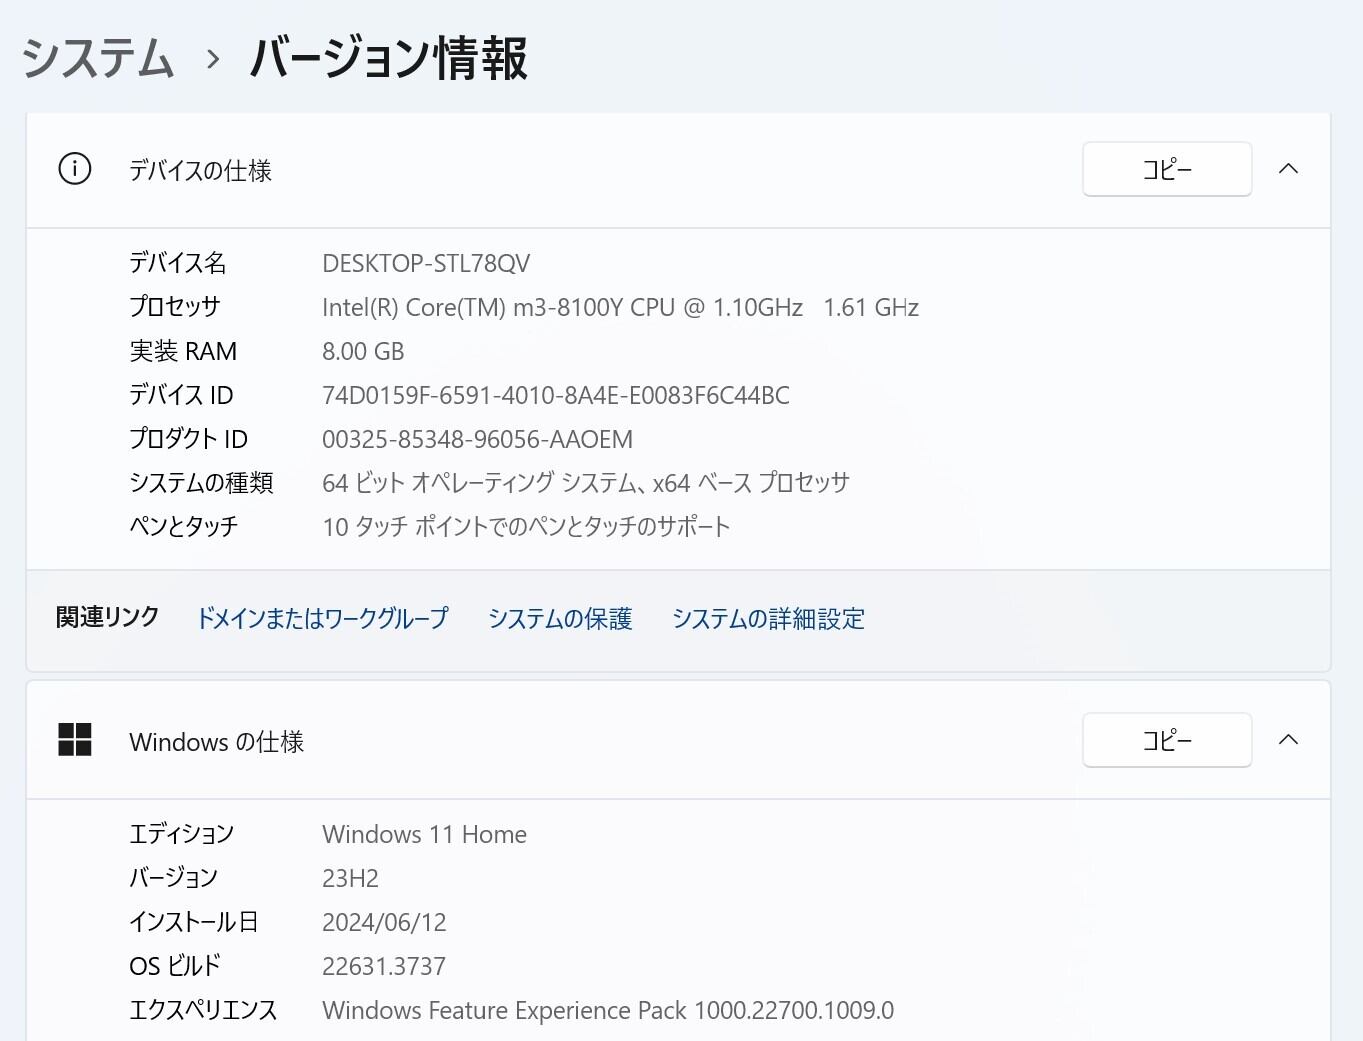
Task: Collapse the デバイスの仕様 section chevron
Action: 1288,169
